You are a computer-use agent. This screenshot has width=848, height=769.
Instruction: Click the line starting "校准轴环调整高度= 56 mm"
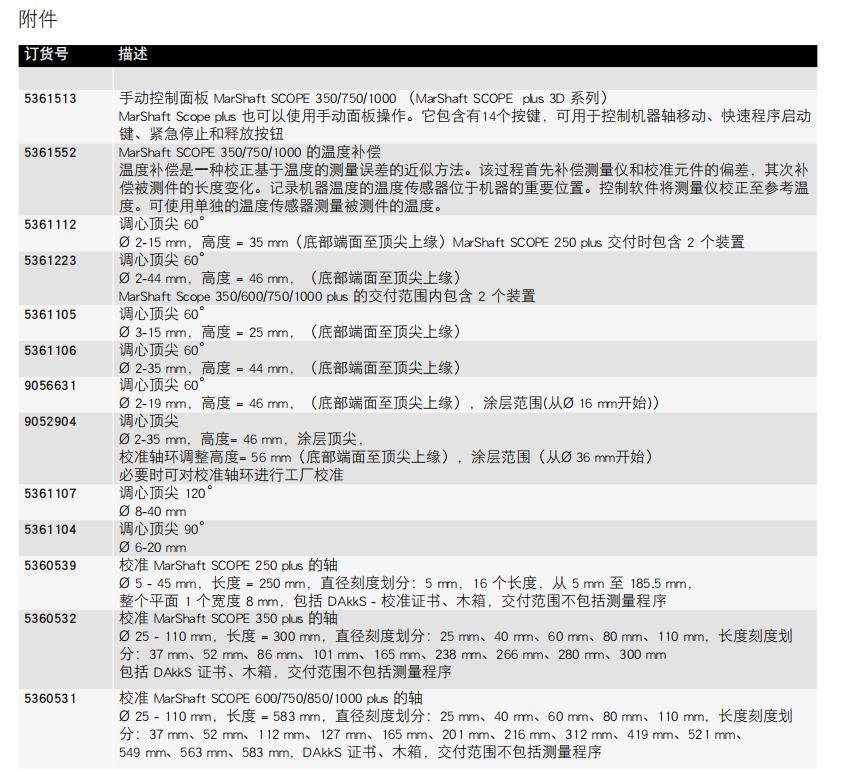(x=386, y=457)
